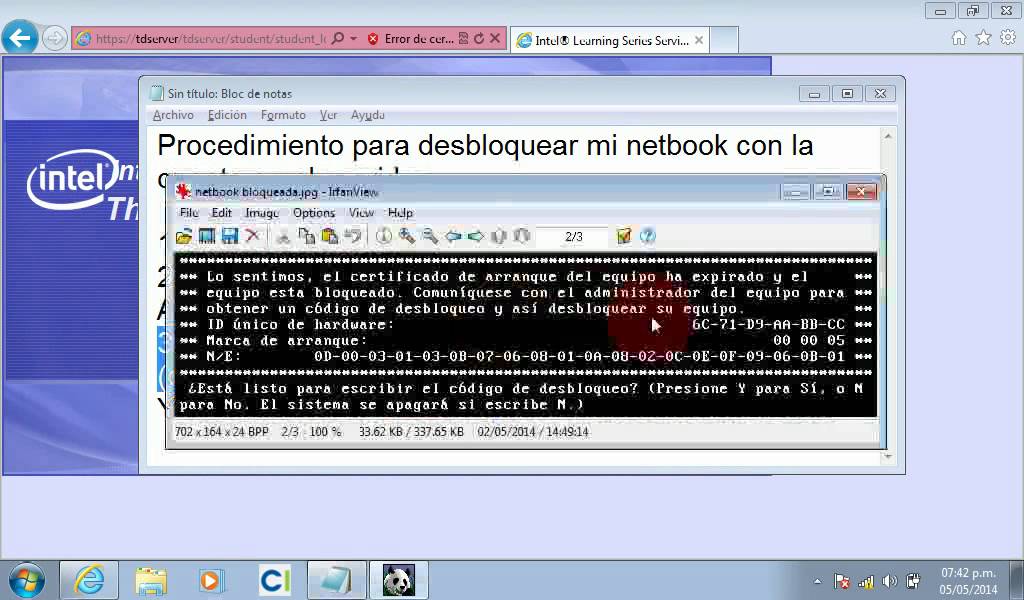The width and height of the screenshot is (1024, 600).
Task: Open IrfanView settings properties icon
Action: (x=624, y=236)
